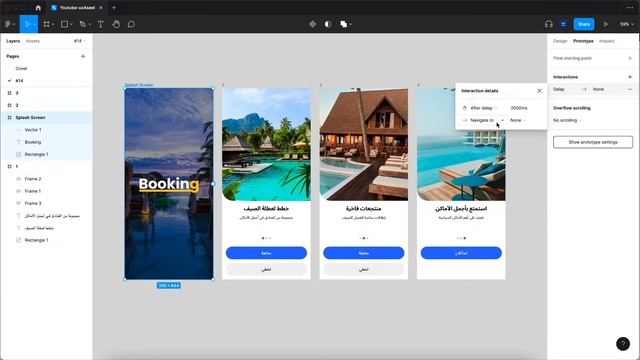Click the tropical pool image in frame 1
Screen dimensions: 640x360
(266, 144)
